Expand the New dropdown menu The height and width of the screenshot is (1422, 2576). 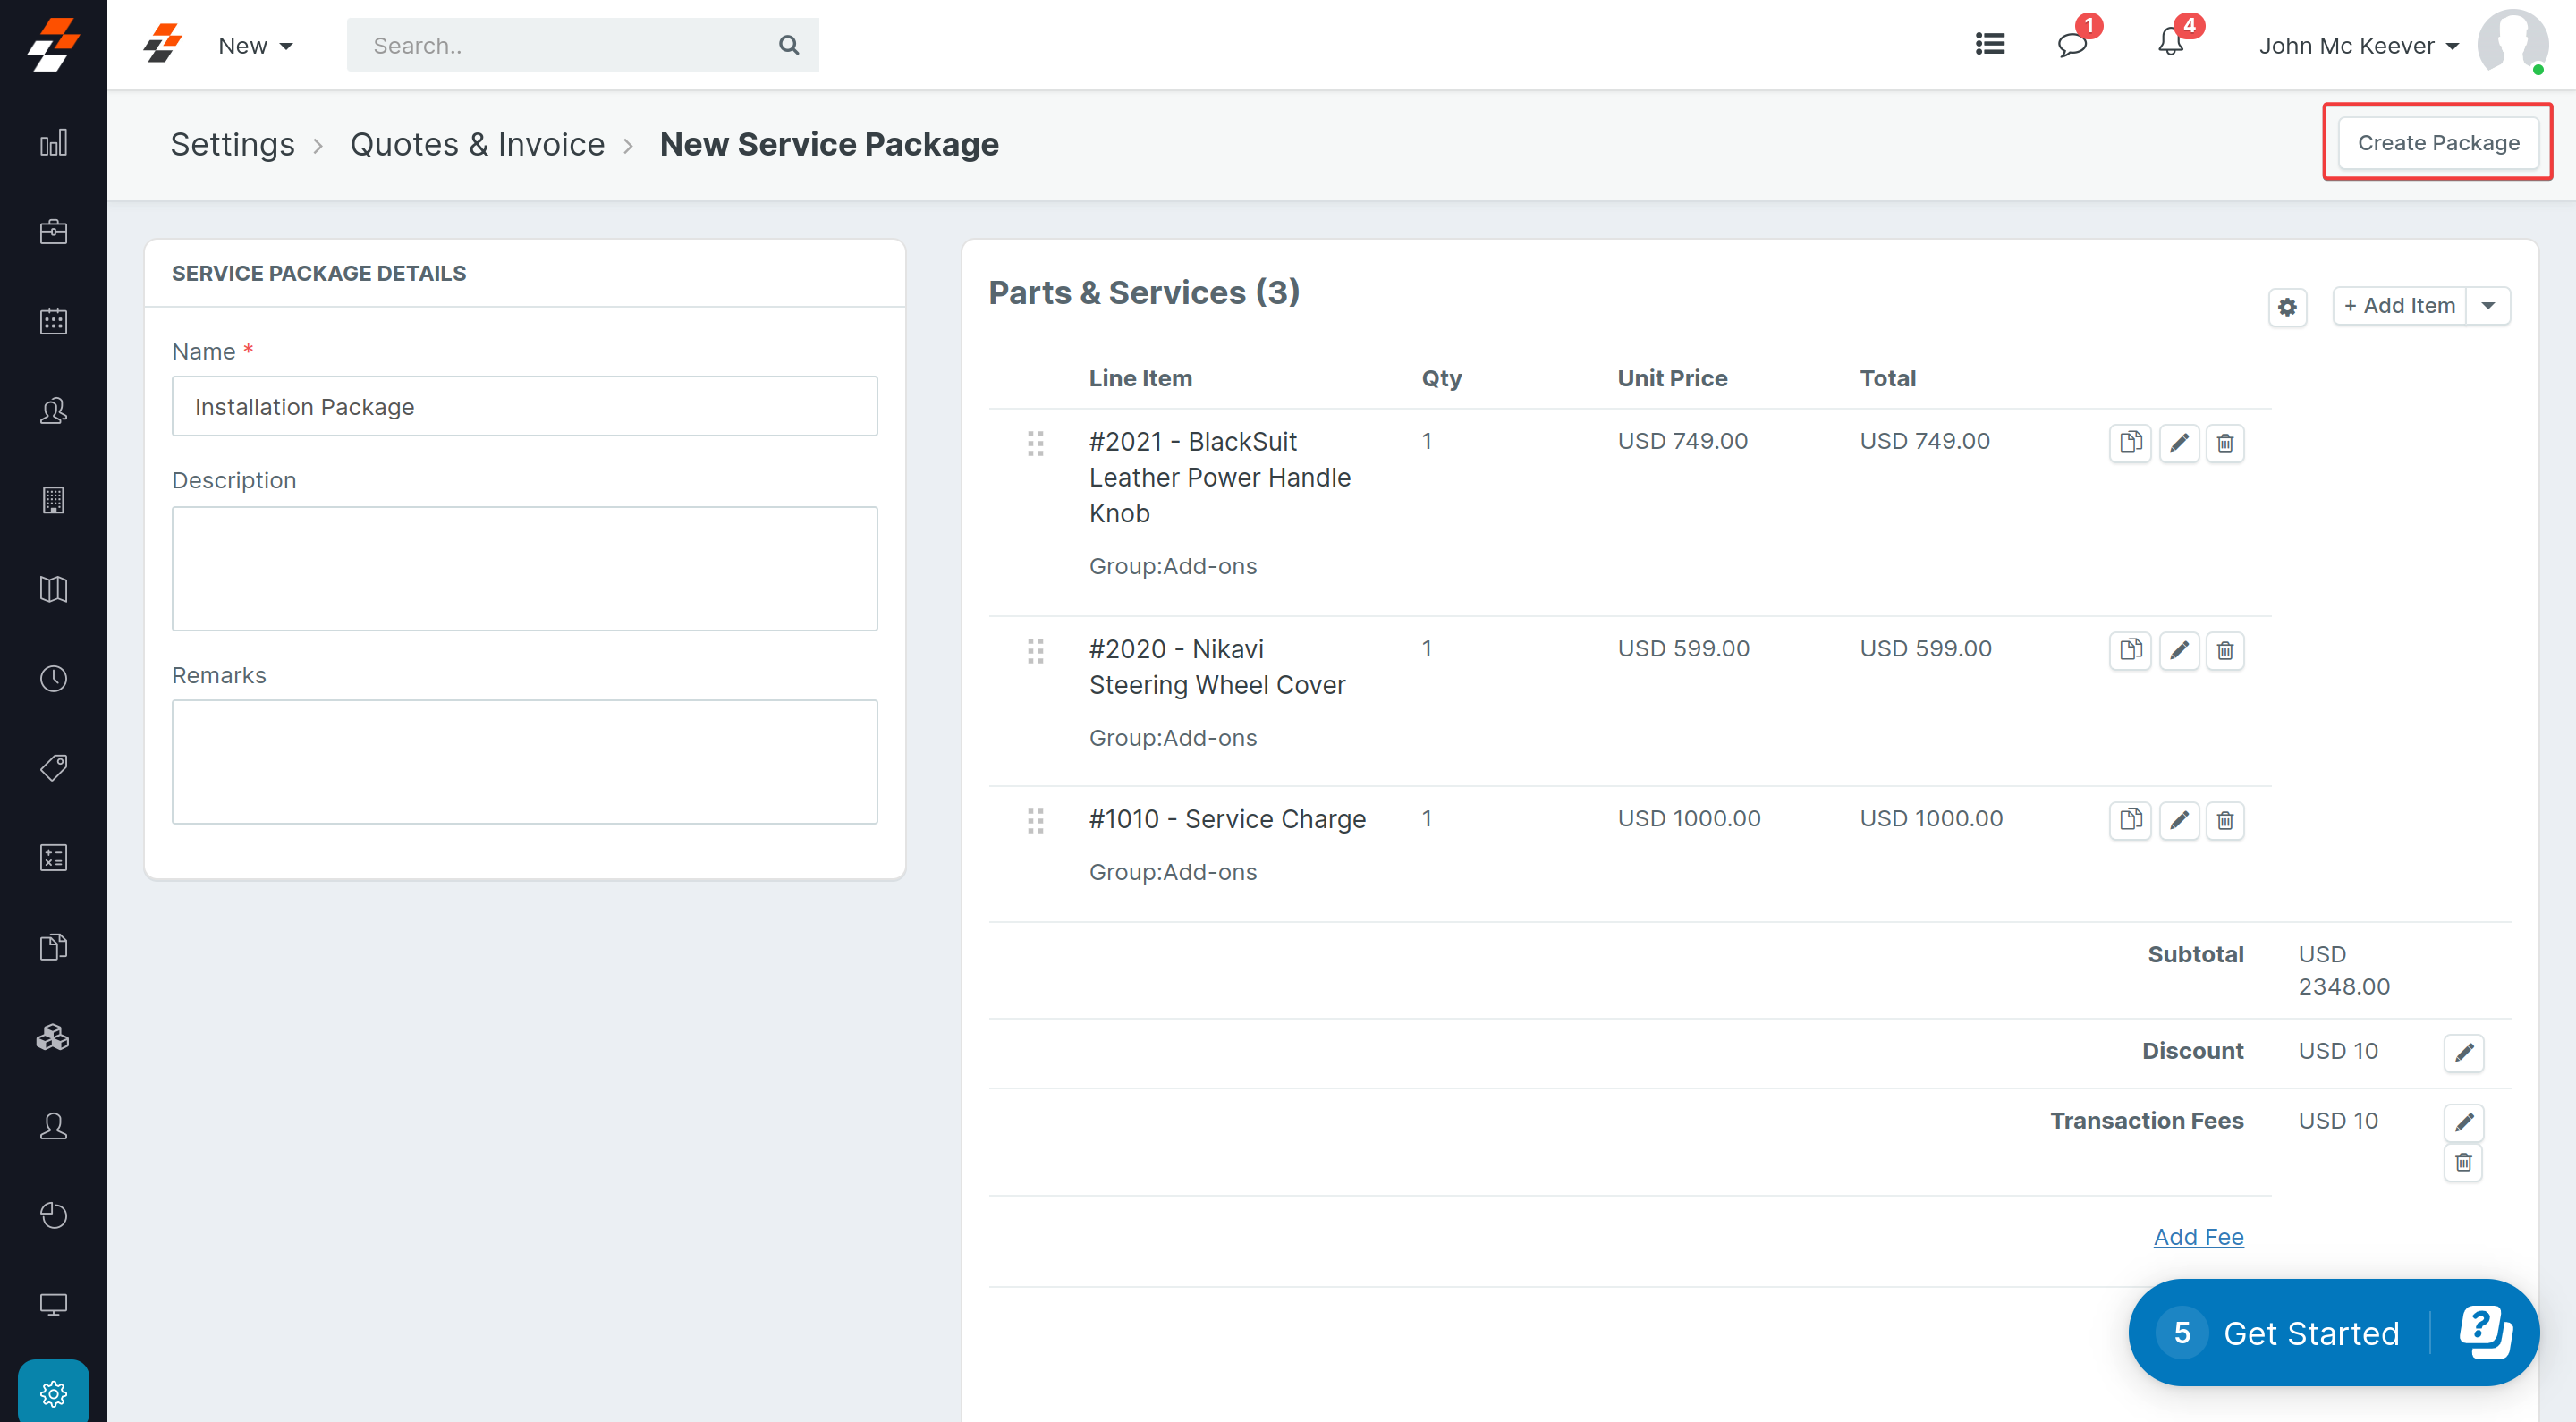click(255, 46)
